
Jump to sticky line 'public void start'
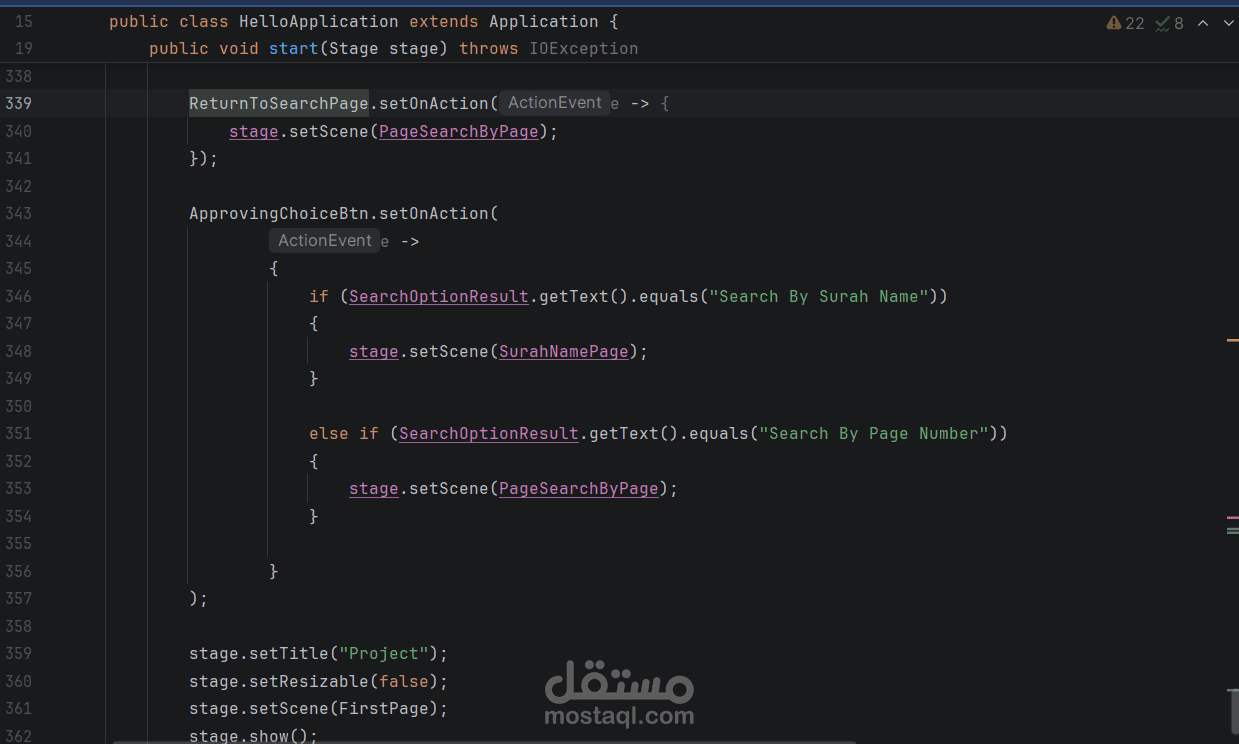point(393,48)
